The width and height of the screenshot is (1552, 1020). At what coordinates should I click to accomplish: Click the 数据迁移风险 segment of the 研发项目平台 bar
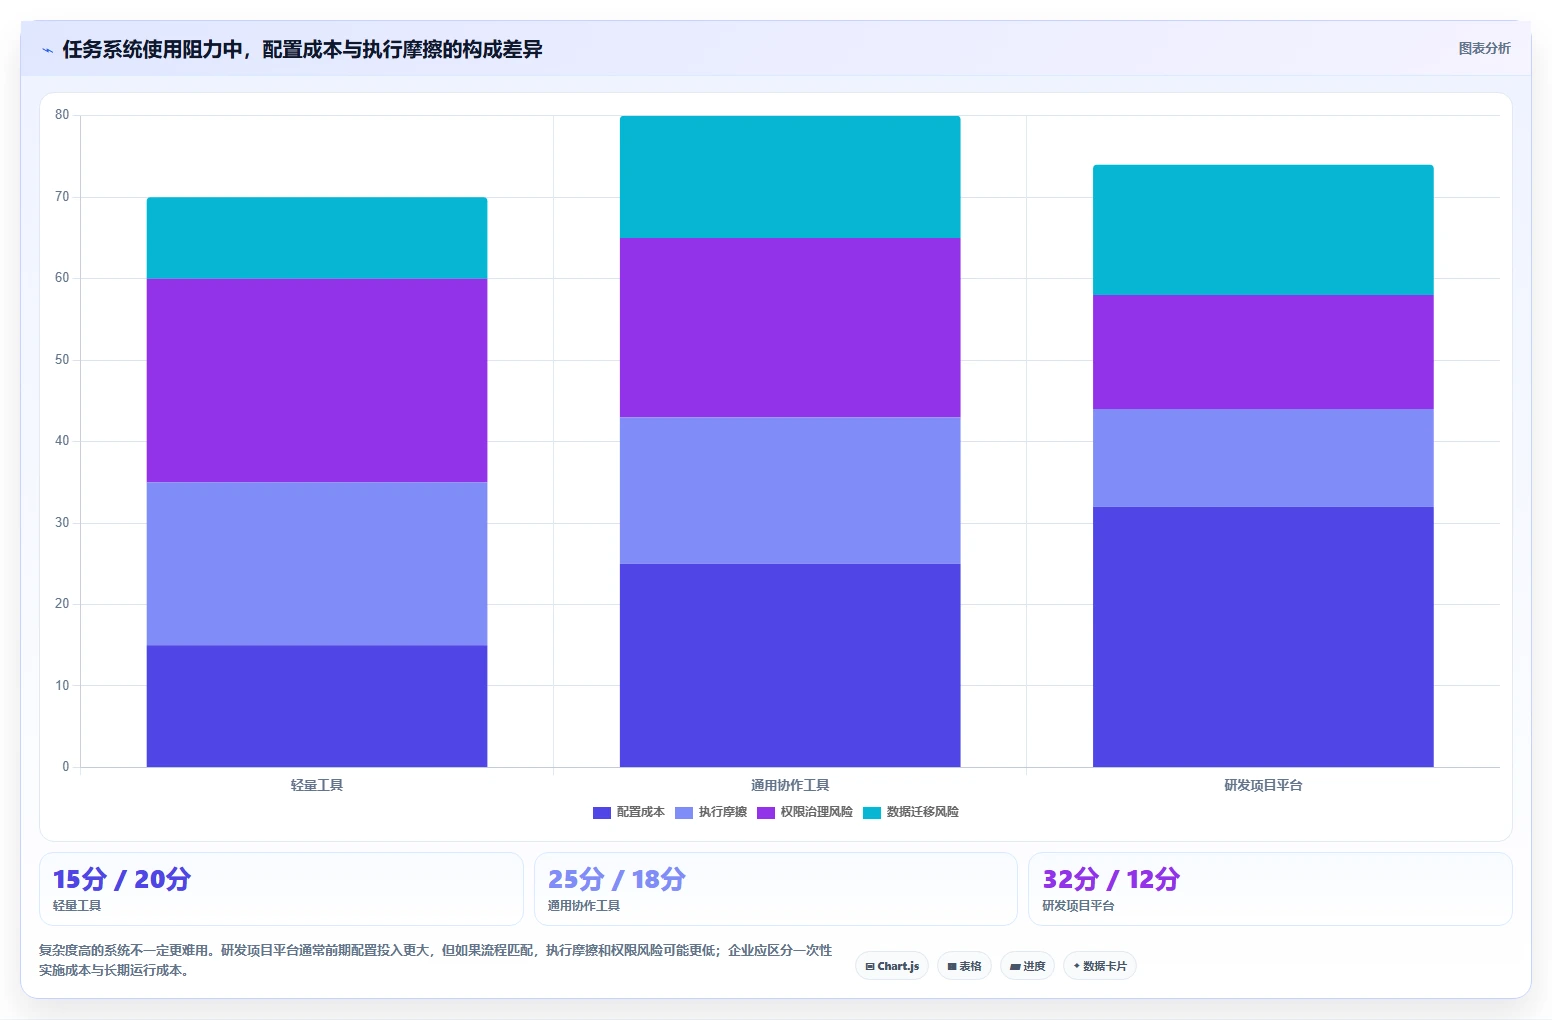coord(1263,230)
